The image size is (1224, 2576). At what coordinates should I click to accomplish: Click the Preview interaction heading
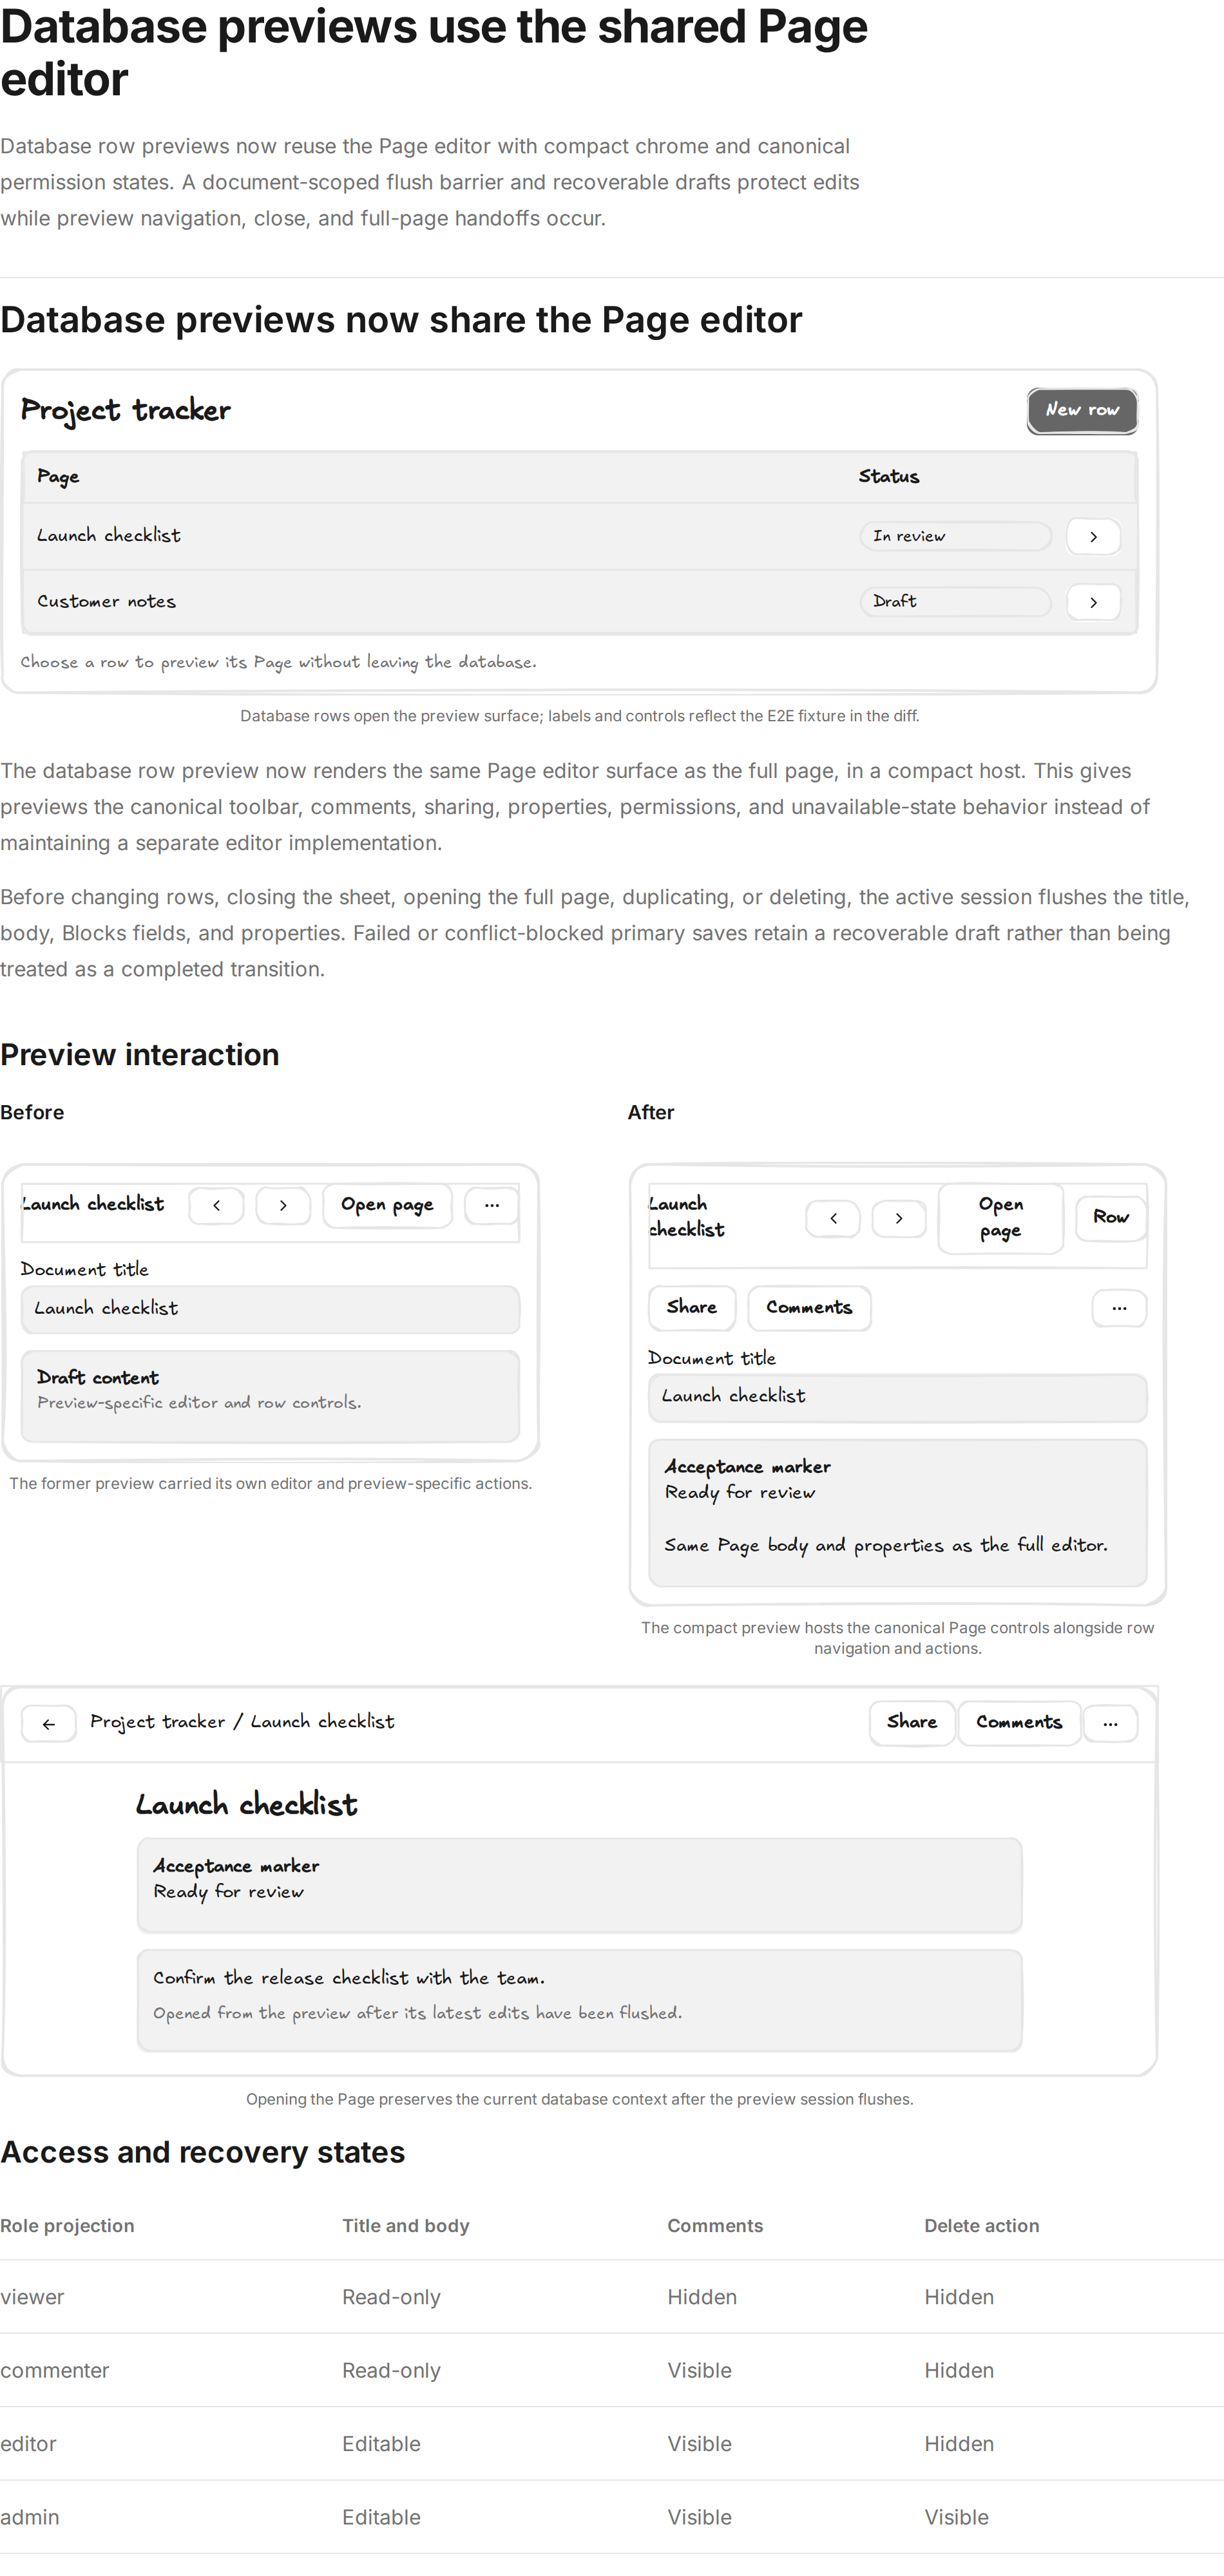[140, 1055]
